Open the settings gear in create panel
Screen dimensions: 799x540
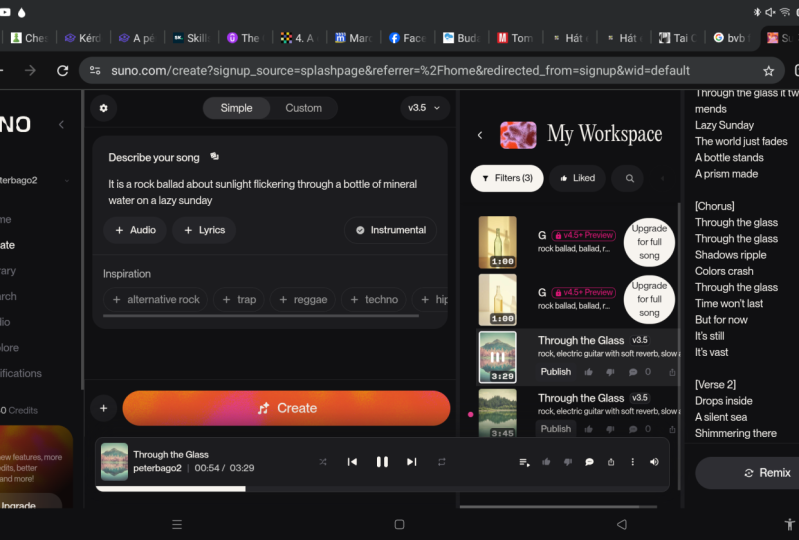tap(103, 108)
